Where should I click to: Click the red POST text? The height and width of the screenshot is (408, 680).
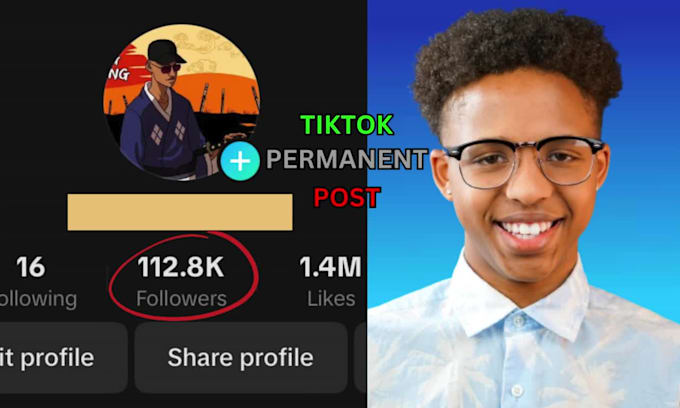coord(347,197)
